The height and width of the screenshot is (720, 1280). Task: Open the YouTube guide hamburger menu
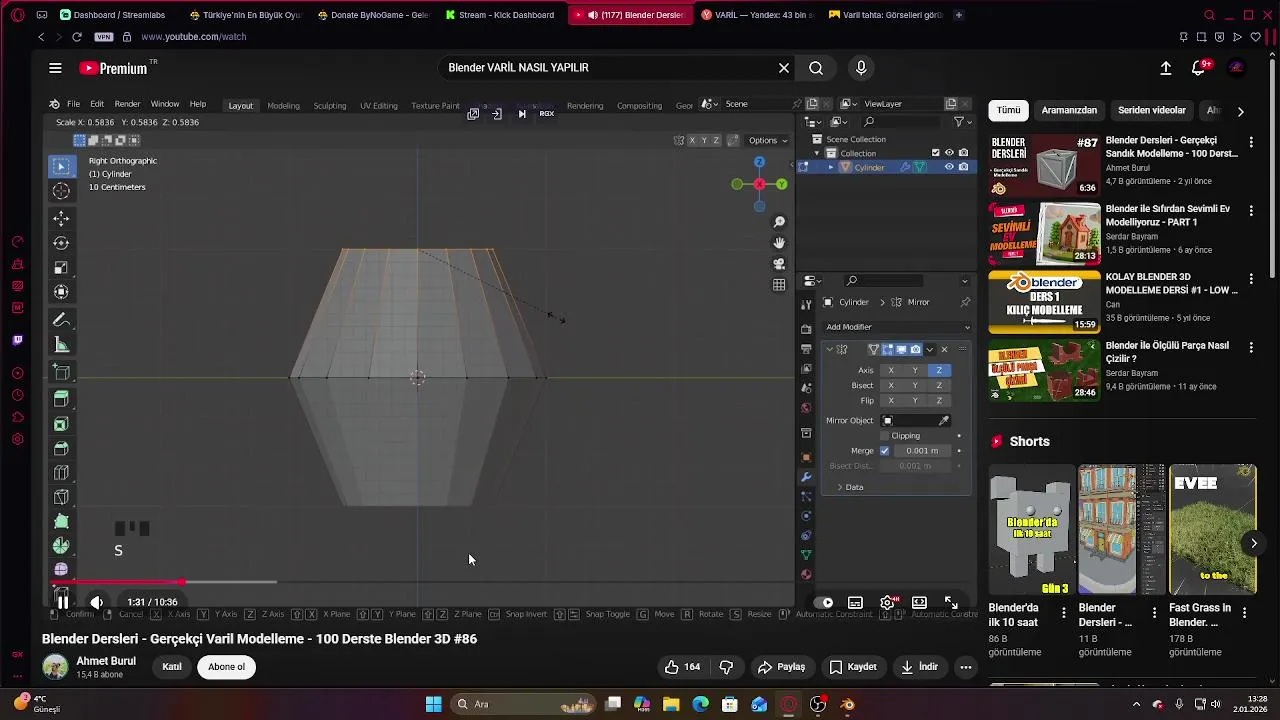click(55, 68)
